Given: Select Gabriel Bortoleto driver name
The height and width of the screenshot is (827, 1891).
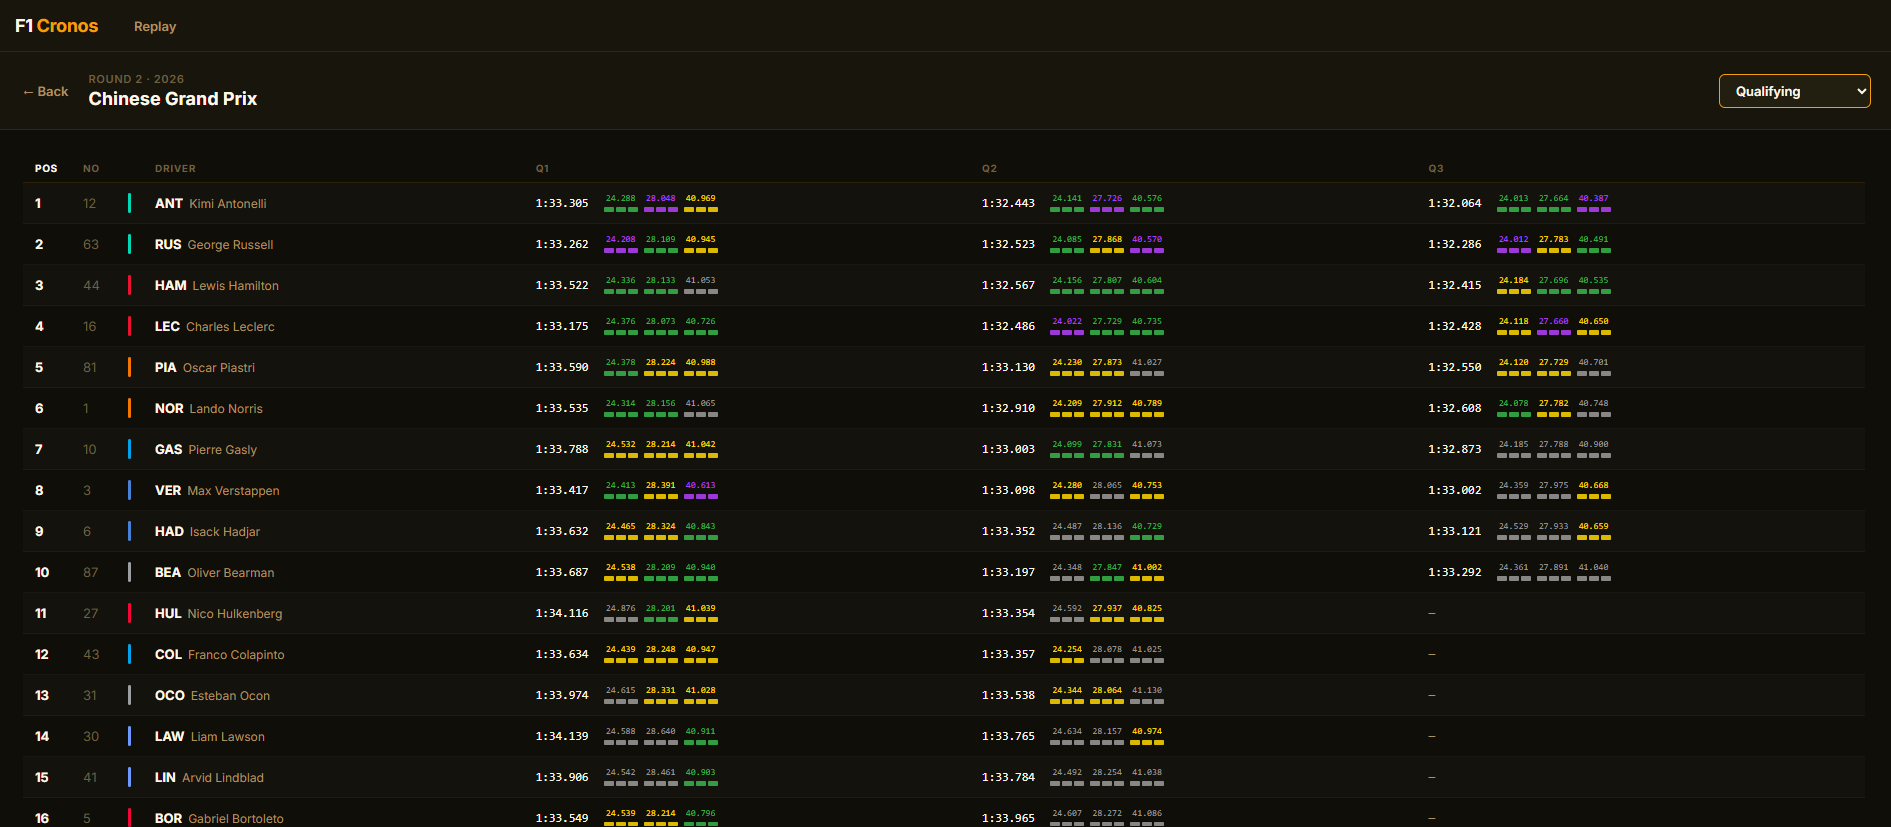Looking at the screenshot, I should pos(236,819).
